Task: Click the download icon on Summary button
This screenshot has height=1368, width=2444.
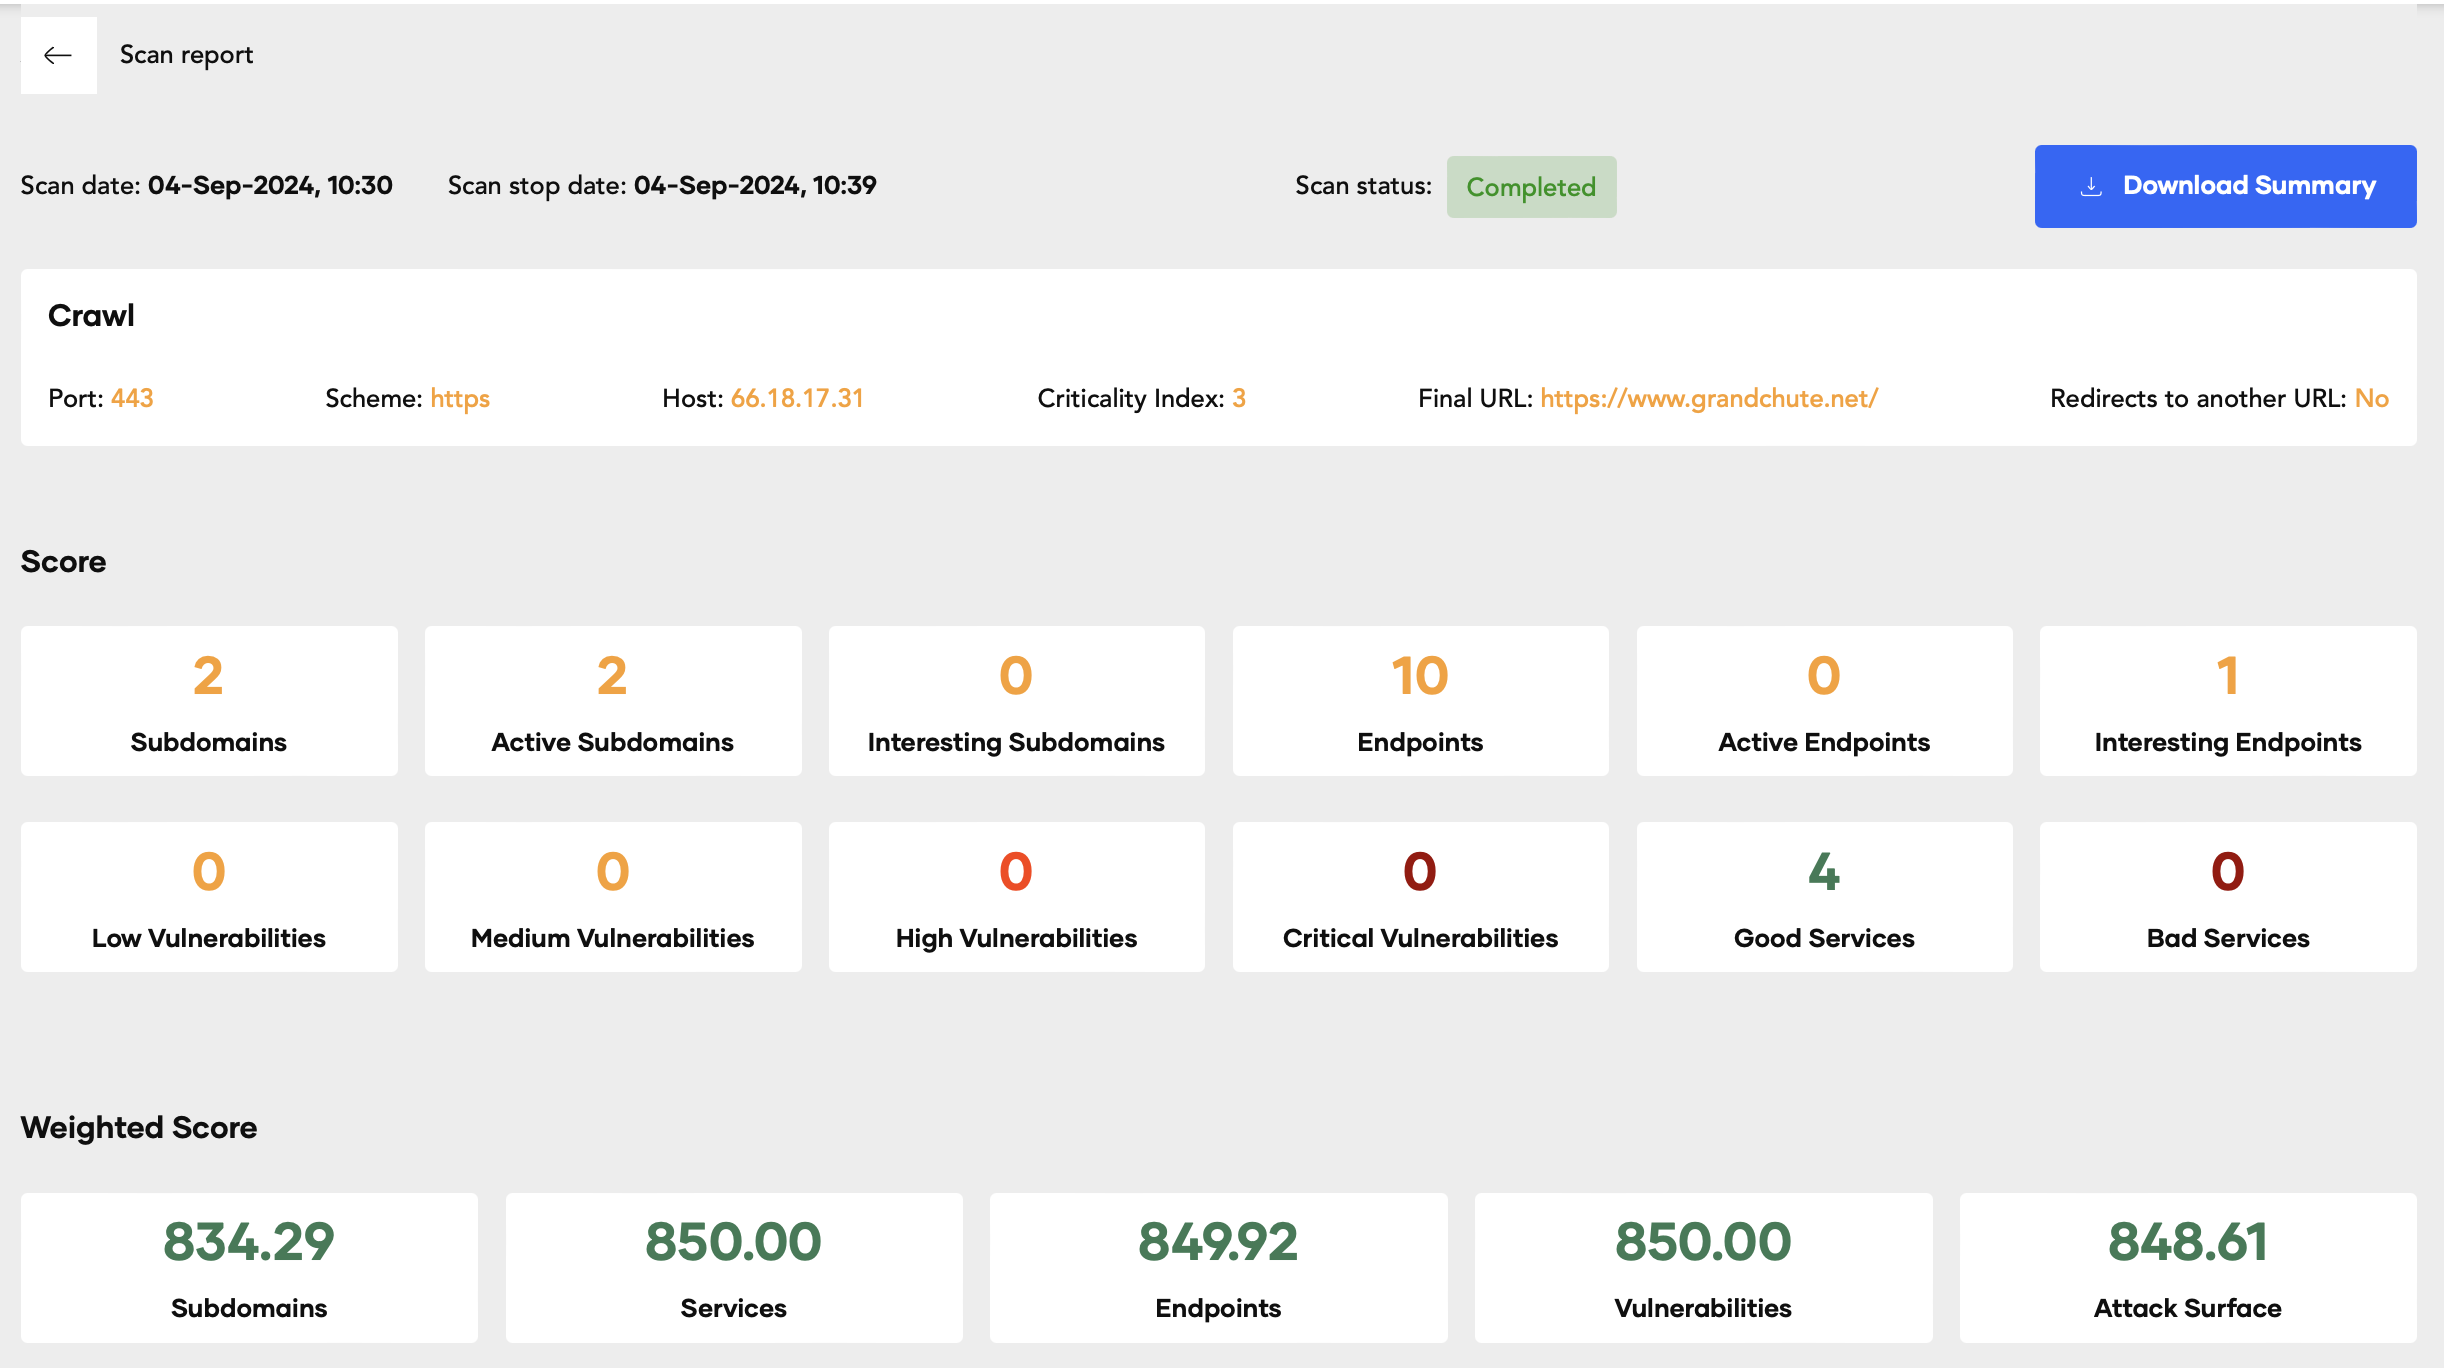Action: click(x=2088, y=185)
